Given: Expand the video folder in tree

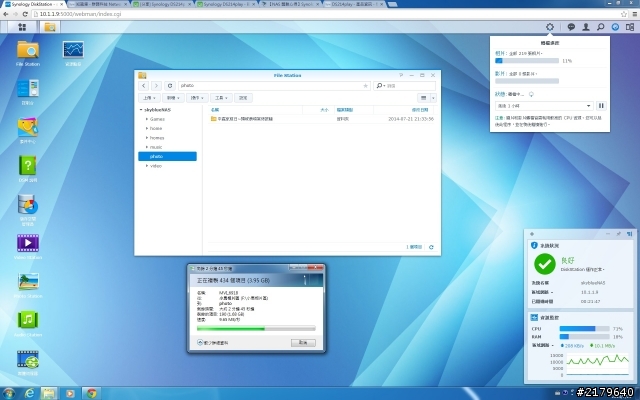Looking at the screenshot, I should [147, 166].
